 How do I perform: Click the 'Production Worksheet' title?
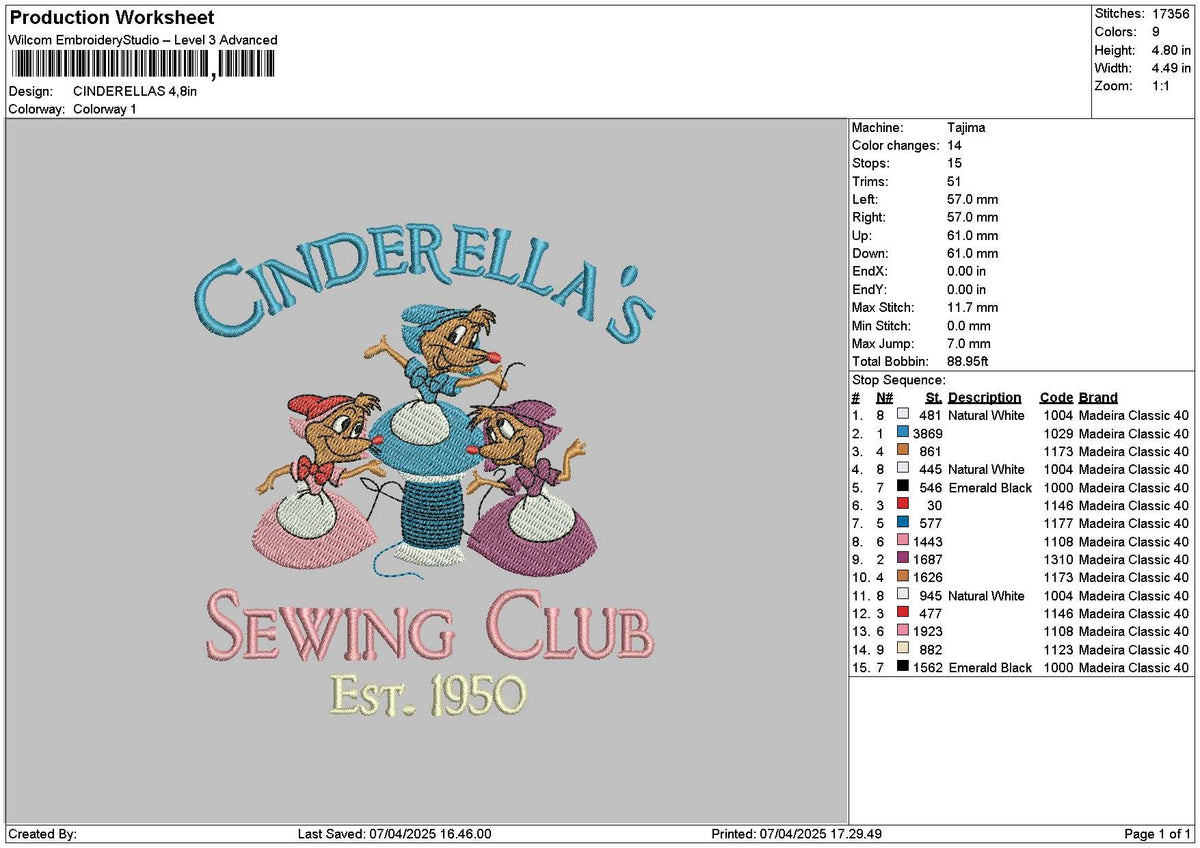point(111,18)
